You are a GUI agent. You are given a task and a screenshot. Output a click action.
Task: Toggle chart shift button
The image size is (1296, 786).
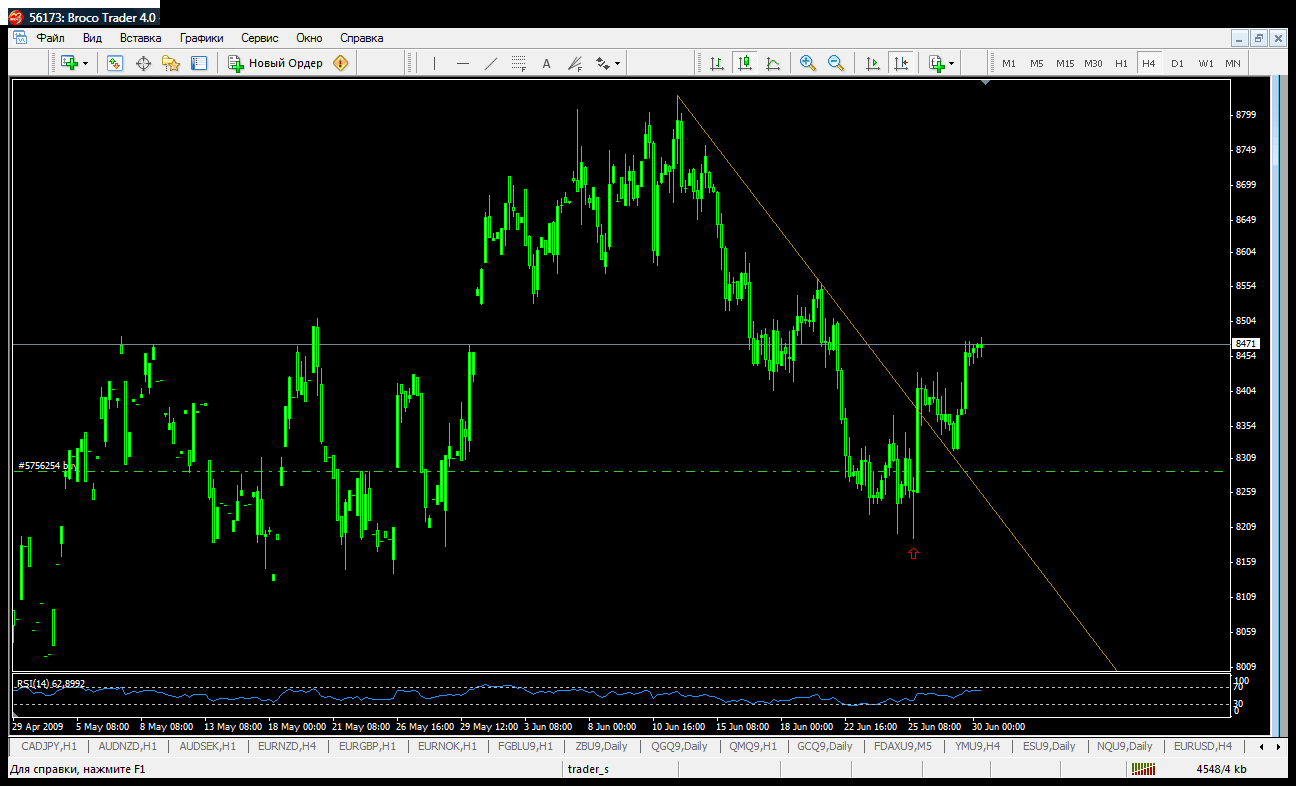901,63
